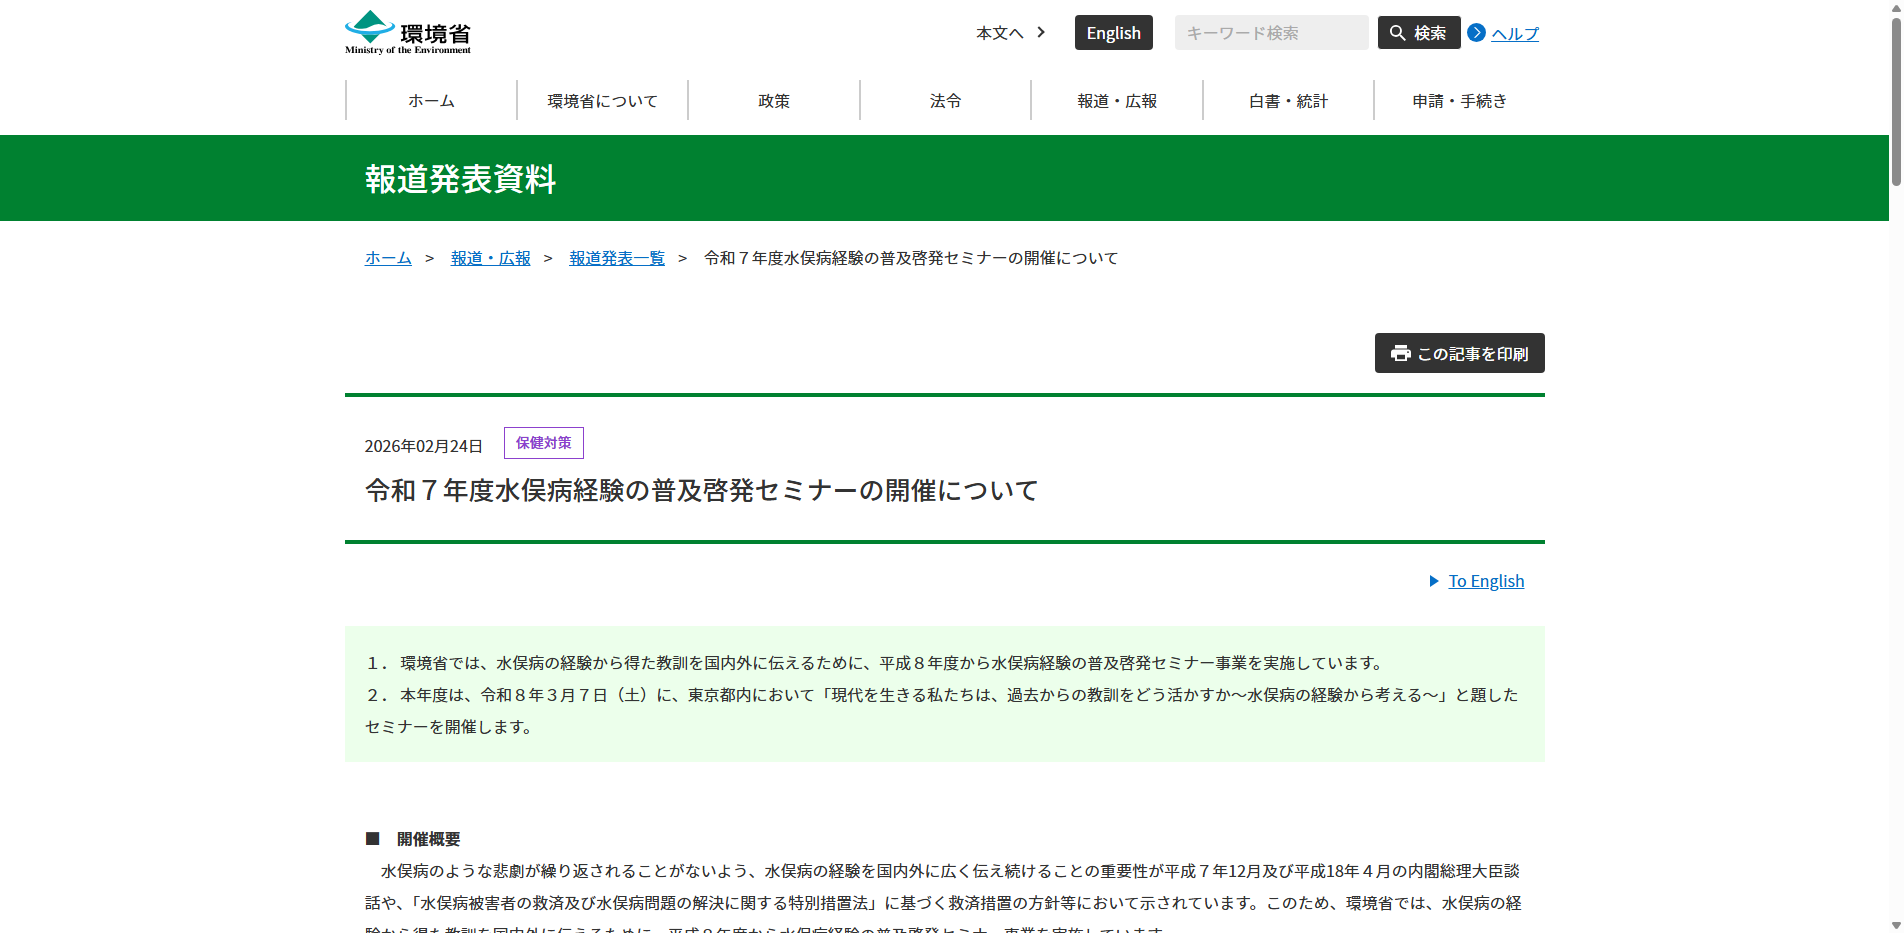1904x933 pixels.
Task: Click the printer icon on この記事を印刷
Action: [1400, 353]
